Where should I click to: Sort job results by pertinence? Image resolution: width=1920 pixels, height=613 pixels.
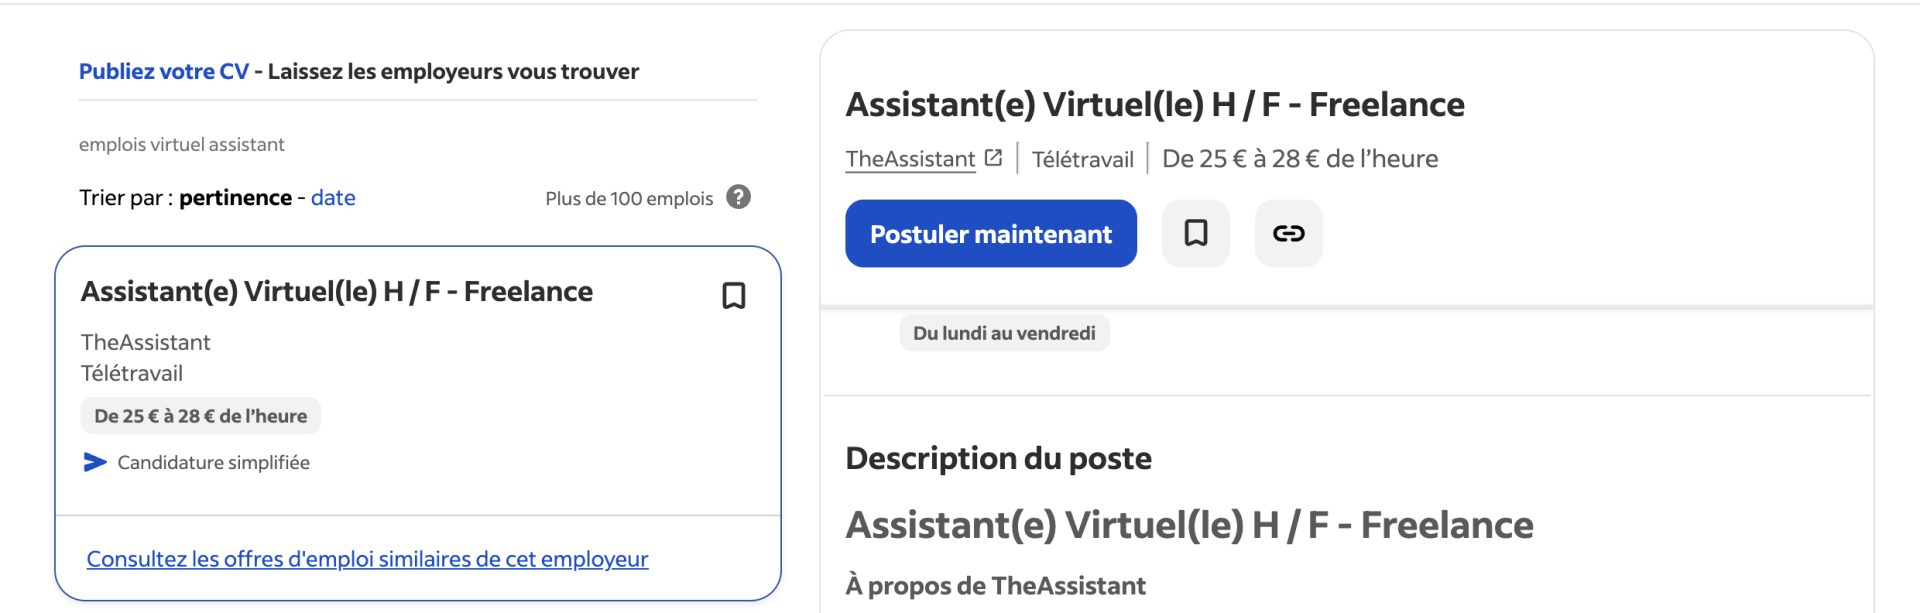click(235, 197)
